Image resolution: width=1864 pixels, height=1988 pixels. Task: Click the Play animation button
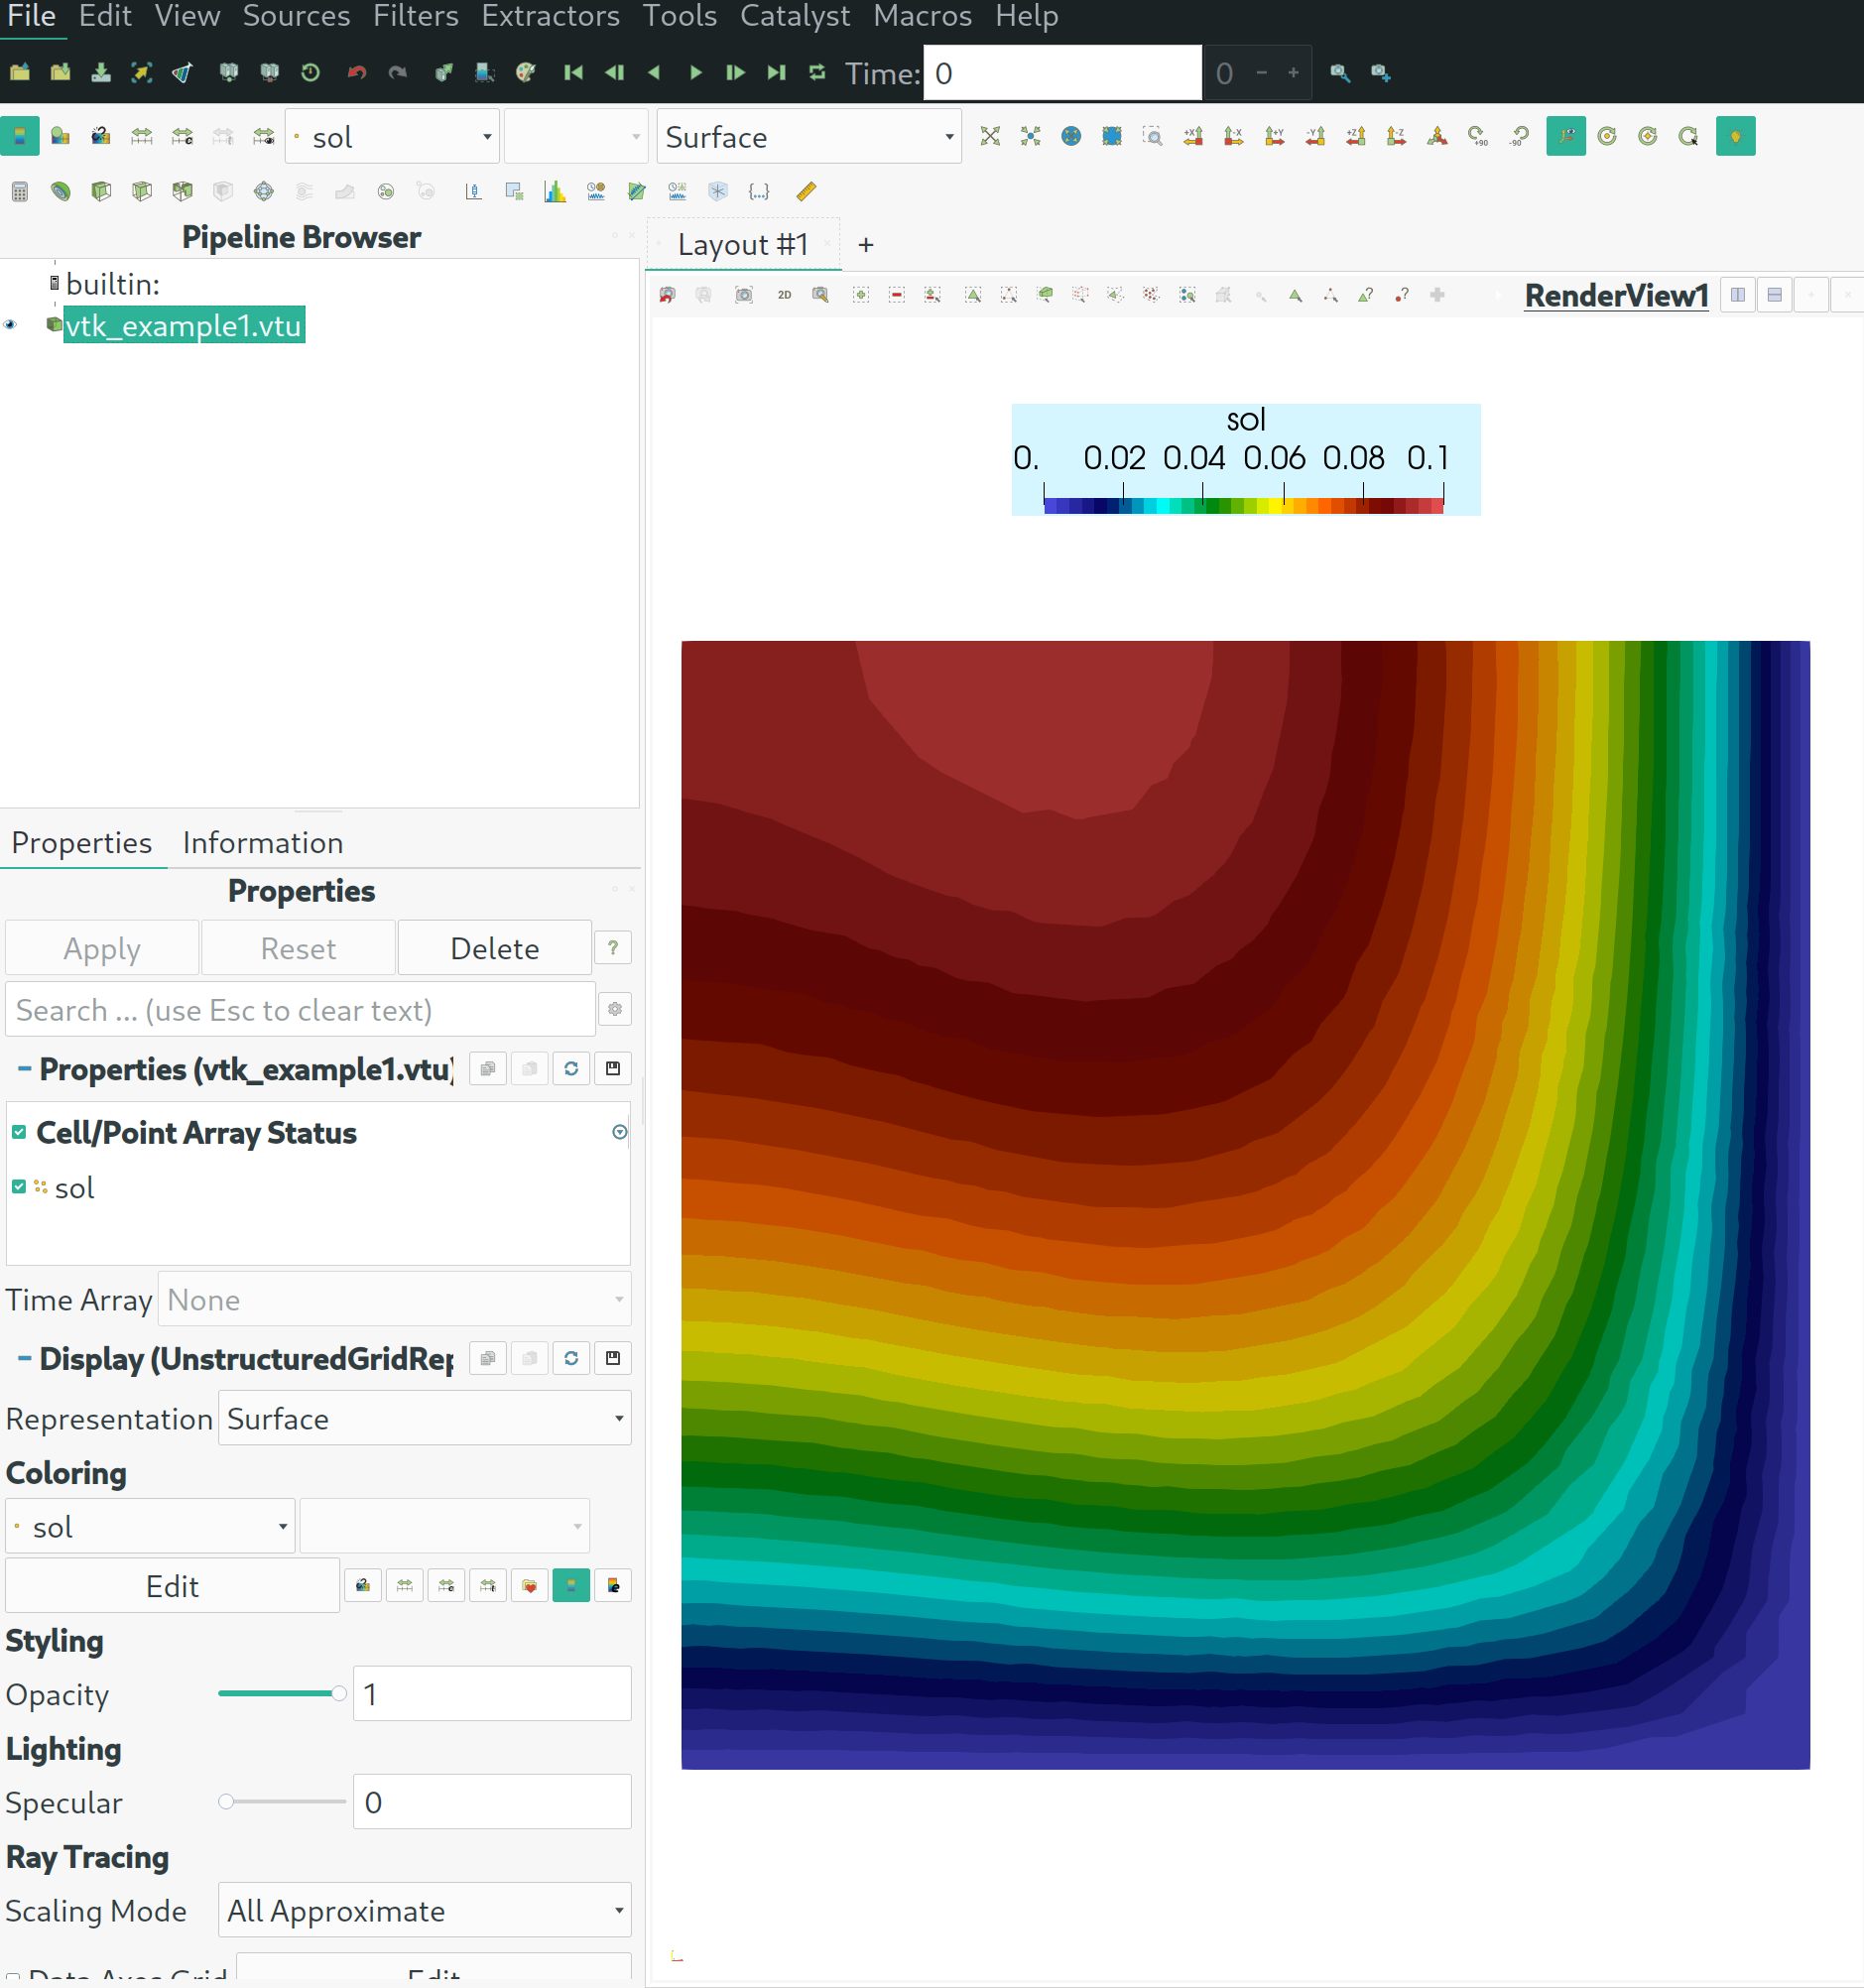pyautogui.click(x=695, y=73)
